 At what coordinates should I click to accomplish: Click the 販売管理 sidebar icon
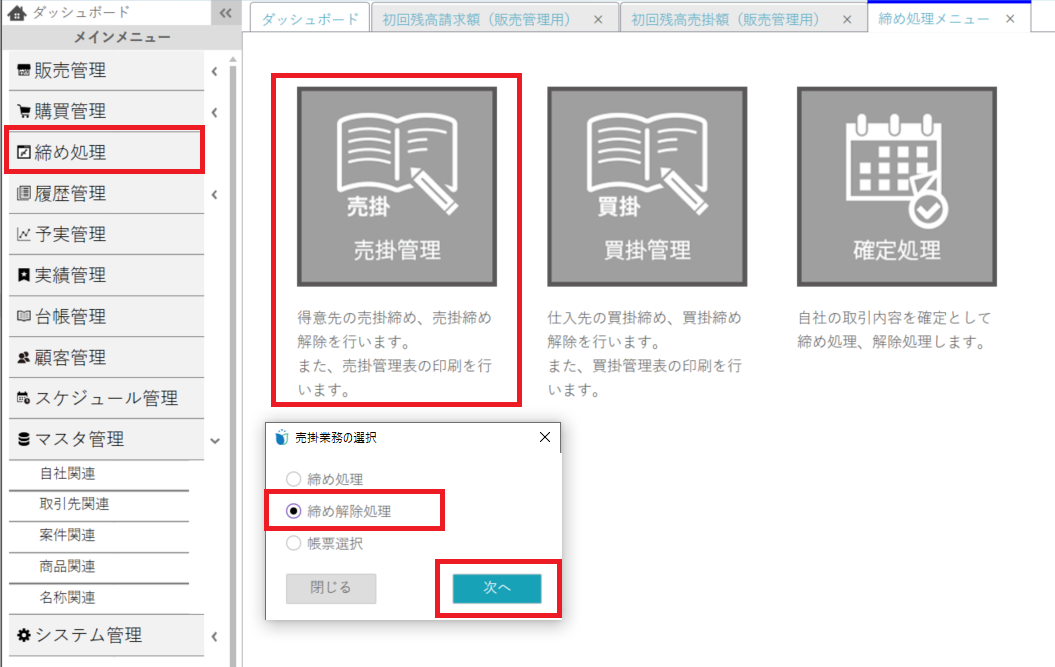click(24, 71)
